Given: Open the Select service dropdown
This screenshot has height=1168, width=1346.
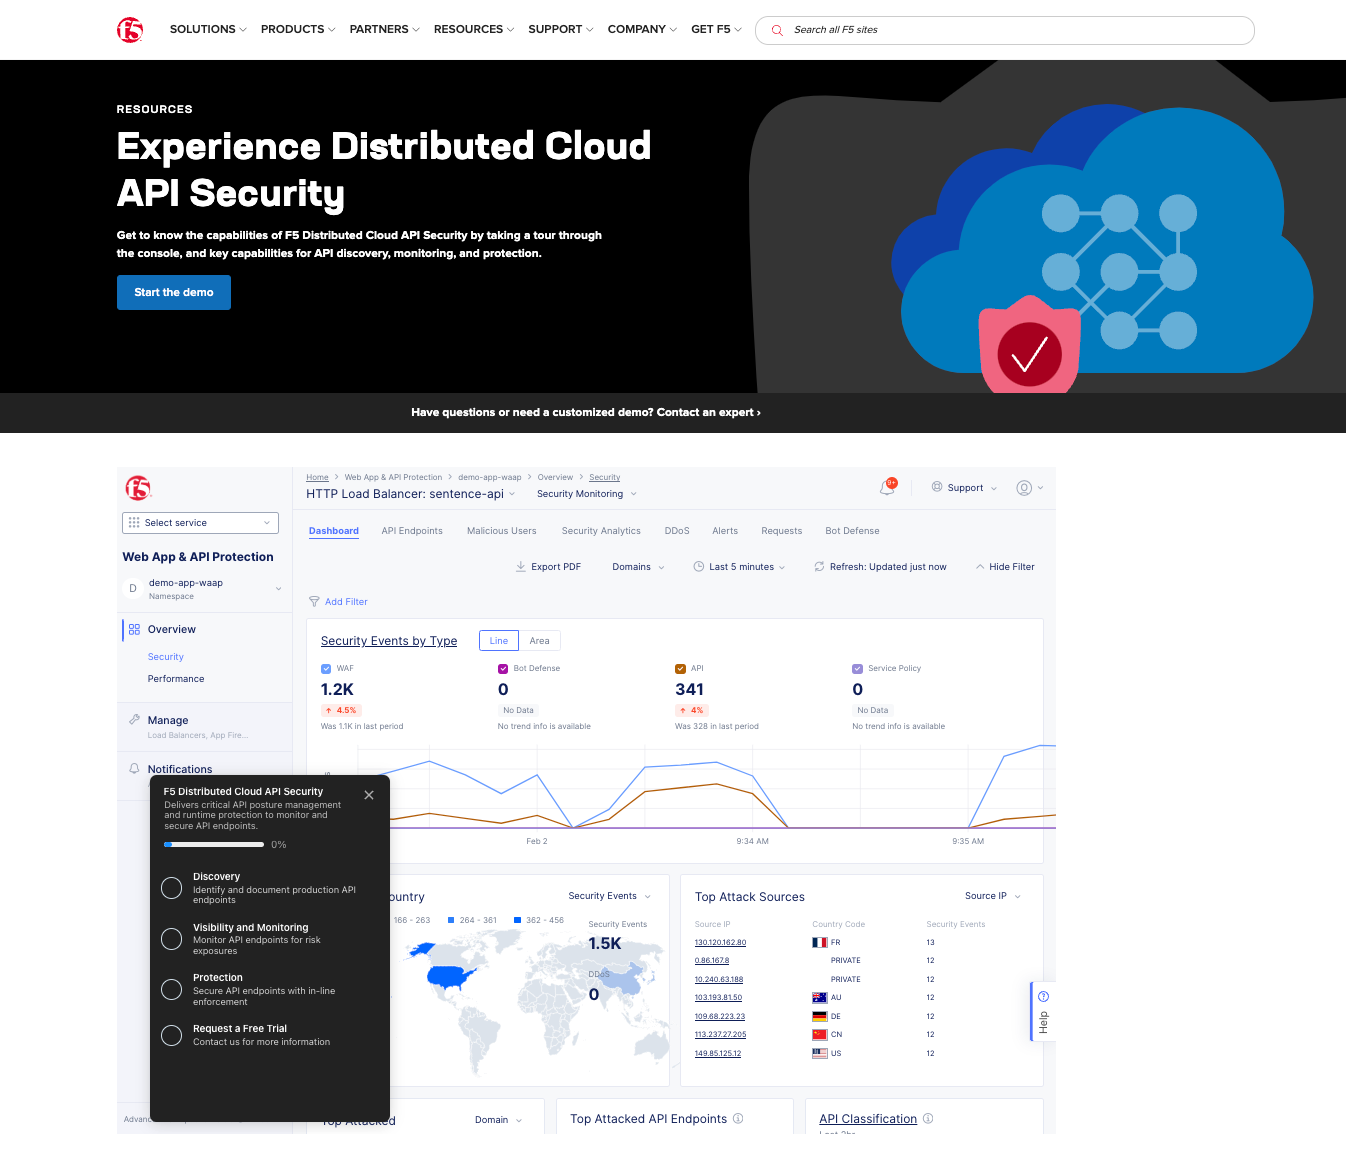Looking at the screenshot, I should 200,523.
